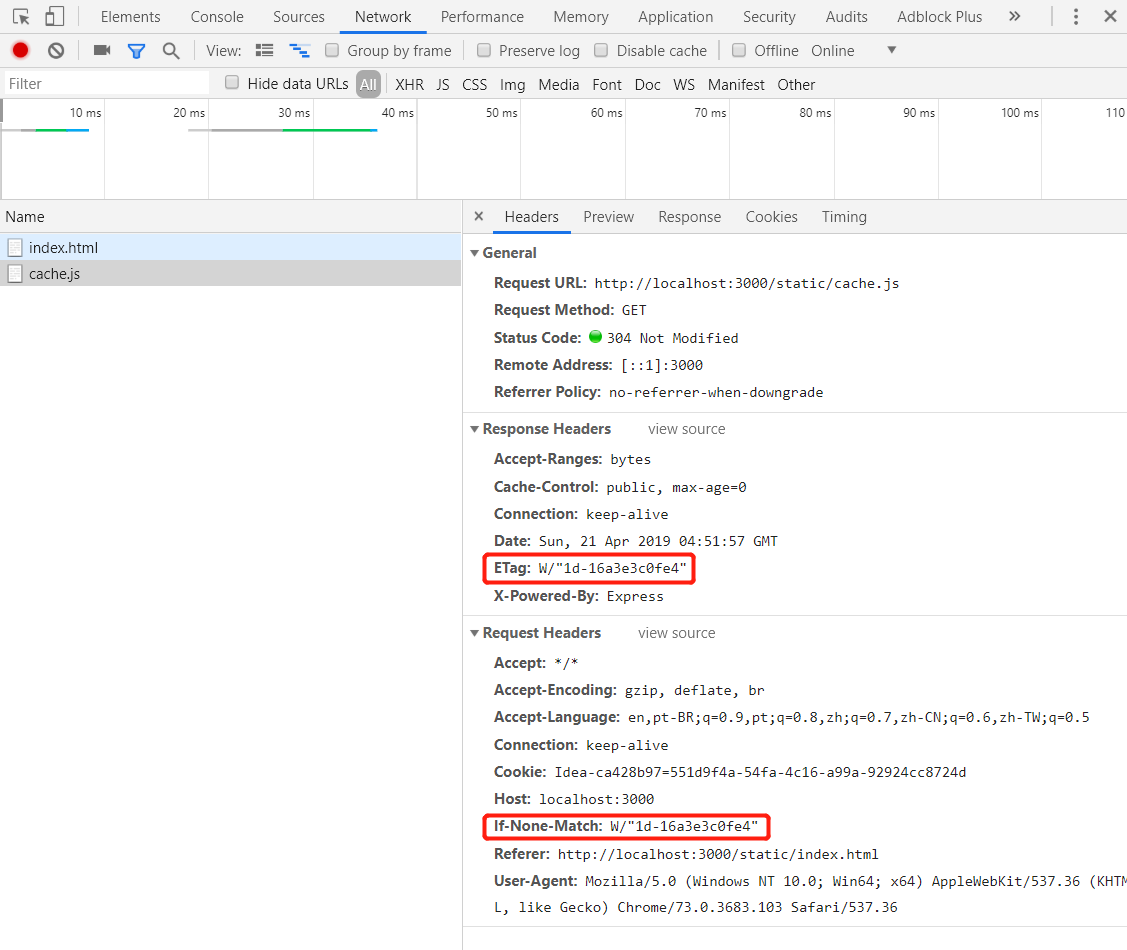Filter requests by Font
The height and width of the screenshot is (950, 1127).
(607, 85)
